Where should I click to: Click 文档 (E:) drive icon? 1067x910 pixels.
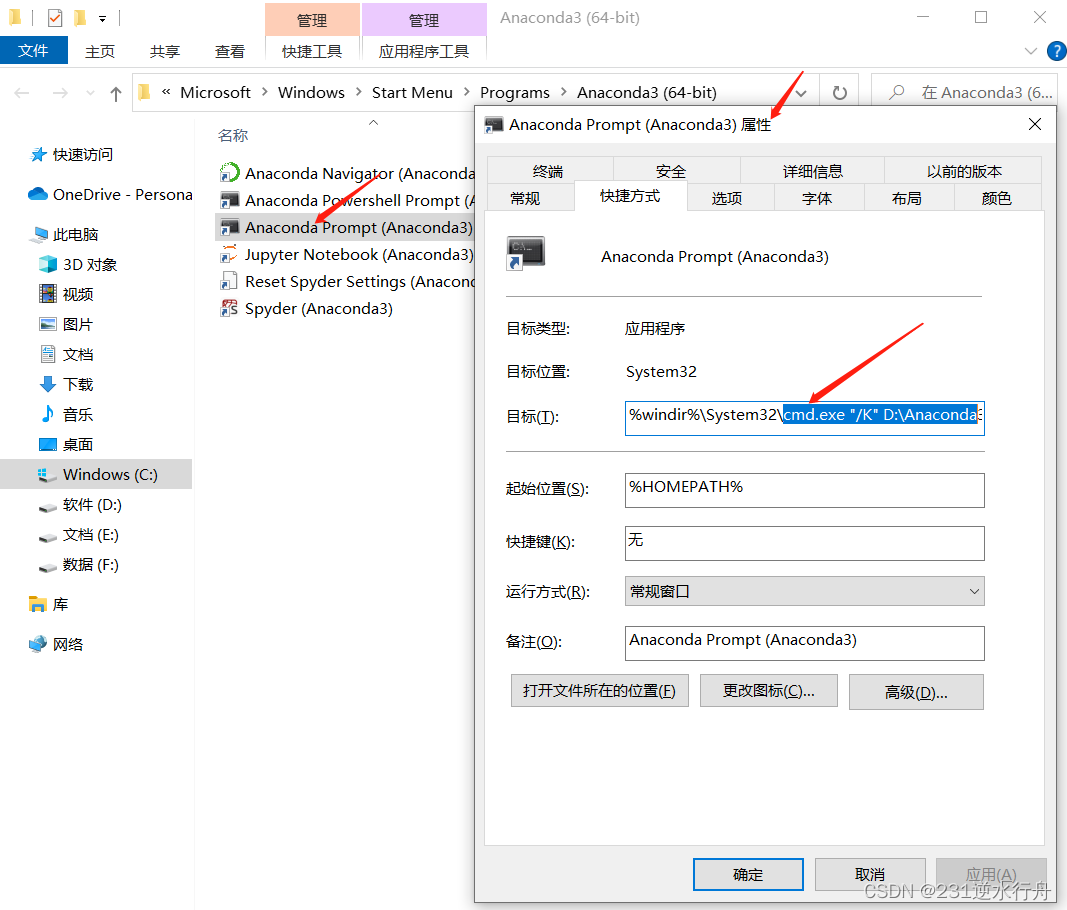click(x=48, y=536)
